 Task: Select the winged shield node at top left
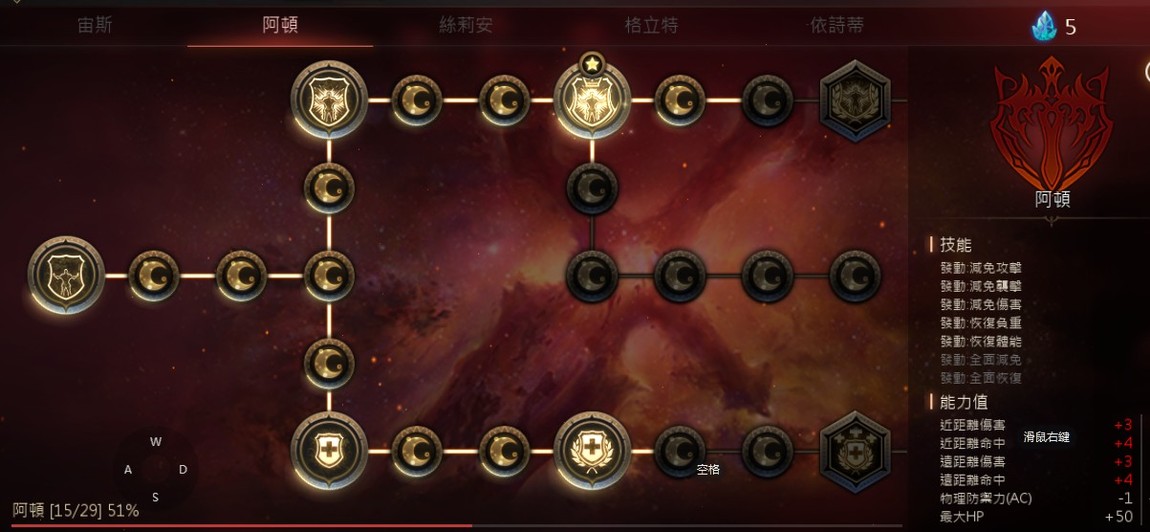pos(329,100)
